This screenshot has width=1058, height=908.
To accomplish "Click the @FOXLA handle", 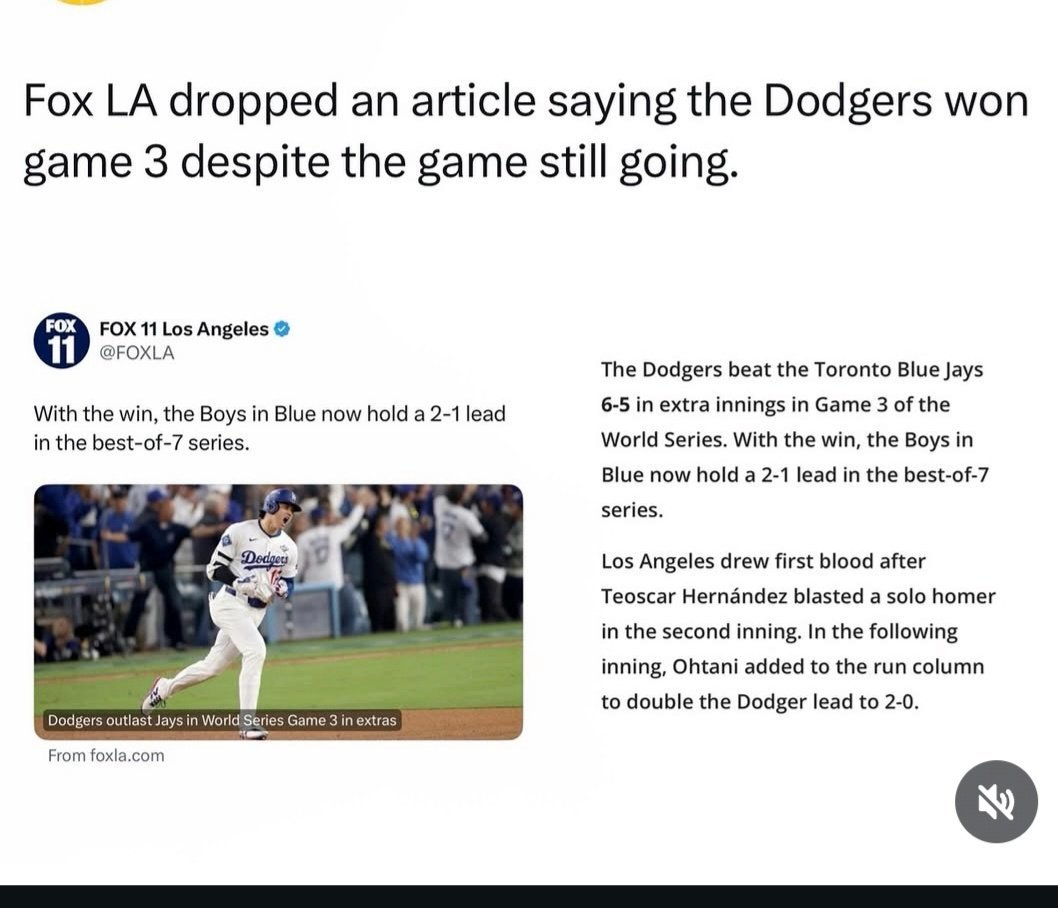I will pos(136,353).
